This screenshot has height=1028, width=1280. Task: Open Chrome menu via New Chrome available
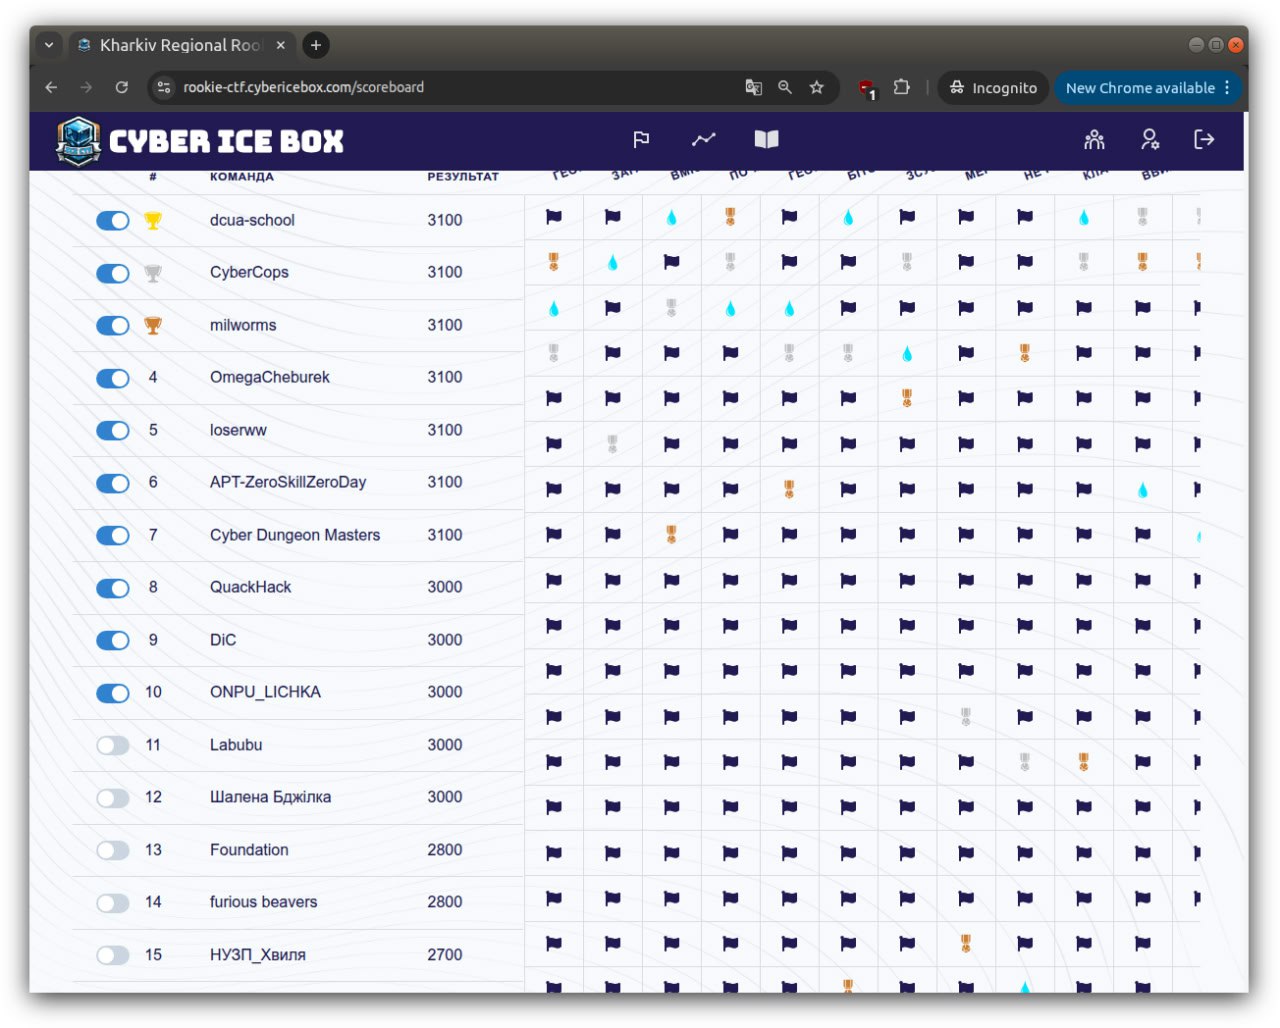[x=1147, y=88]
